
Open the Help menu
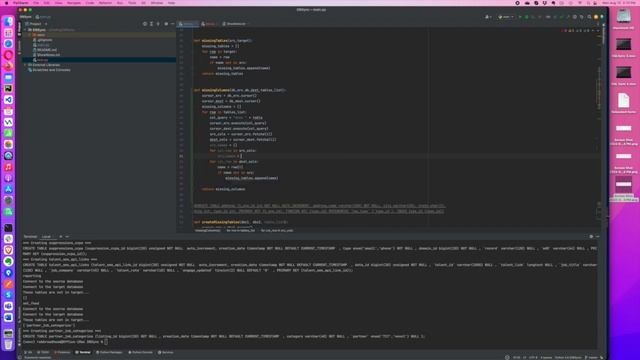[171, 3]
